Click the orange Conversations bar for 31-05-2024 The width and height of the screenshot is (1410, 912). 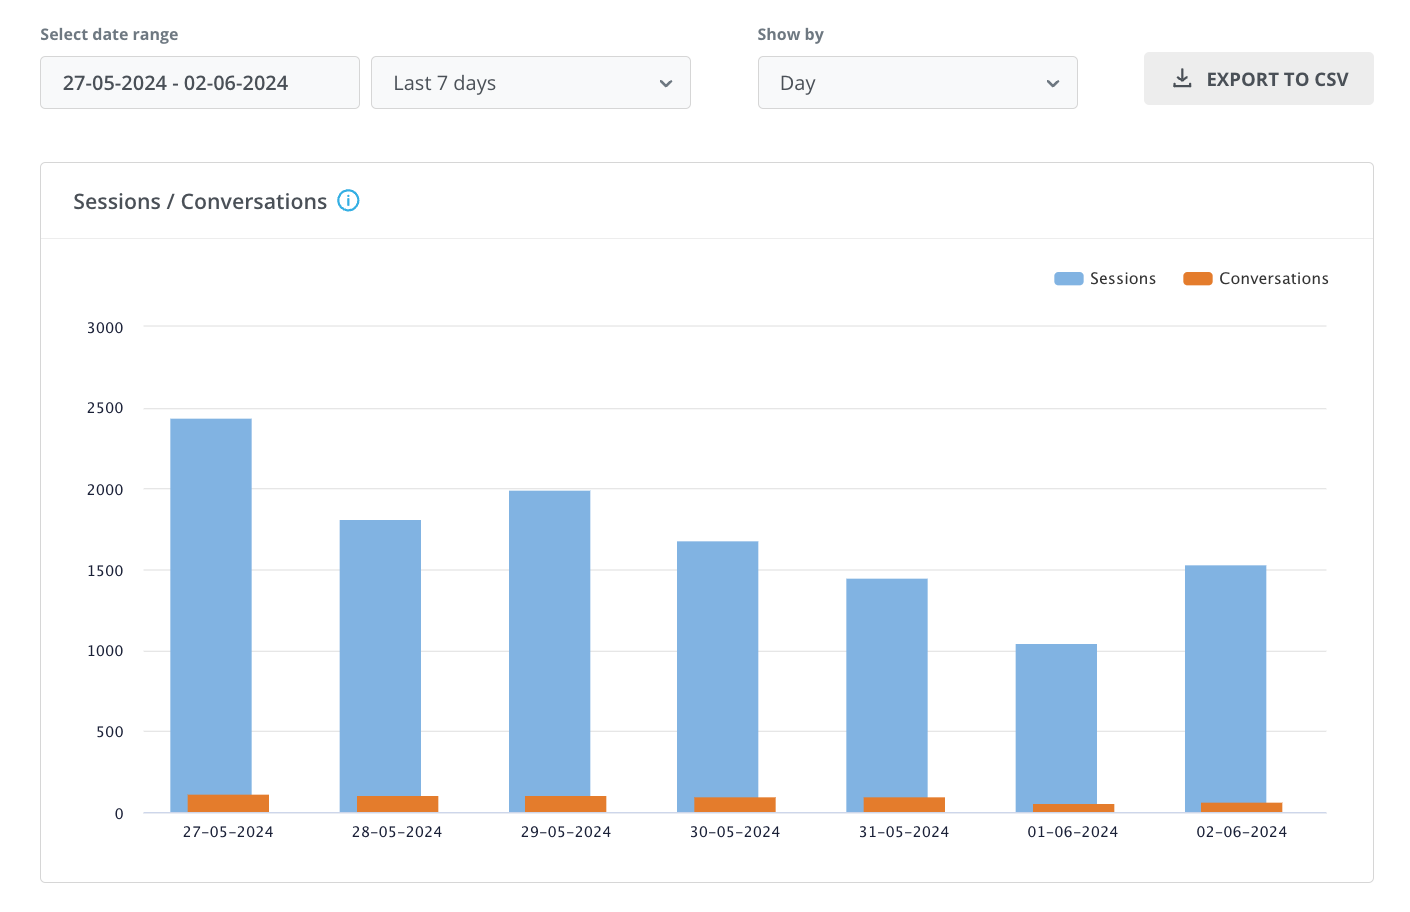pos(904,805)
